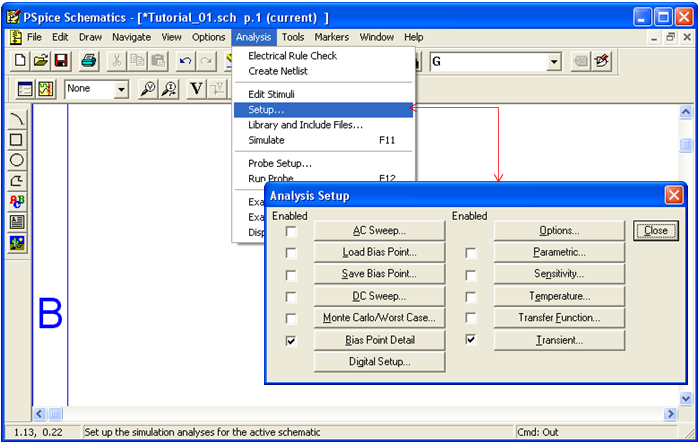This screenshot has height=444, width=699.
Task: Enable the Save Bias Point checkbox
Action: 291,275
